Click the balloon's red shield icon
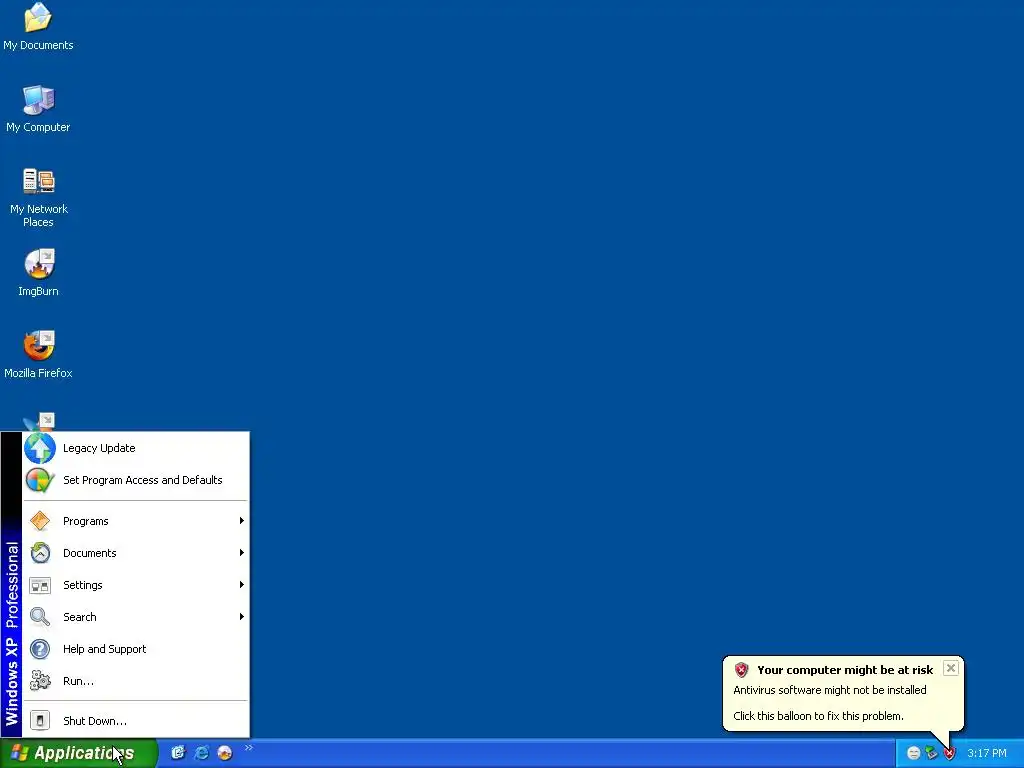Image resolution: width=1024 pixels, height=768 pixels. (741, 670)
